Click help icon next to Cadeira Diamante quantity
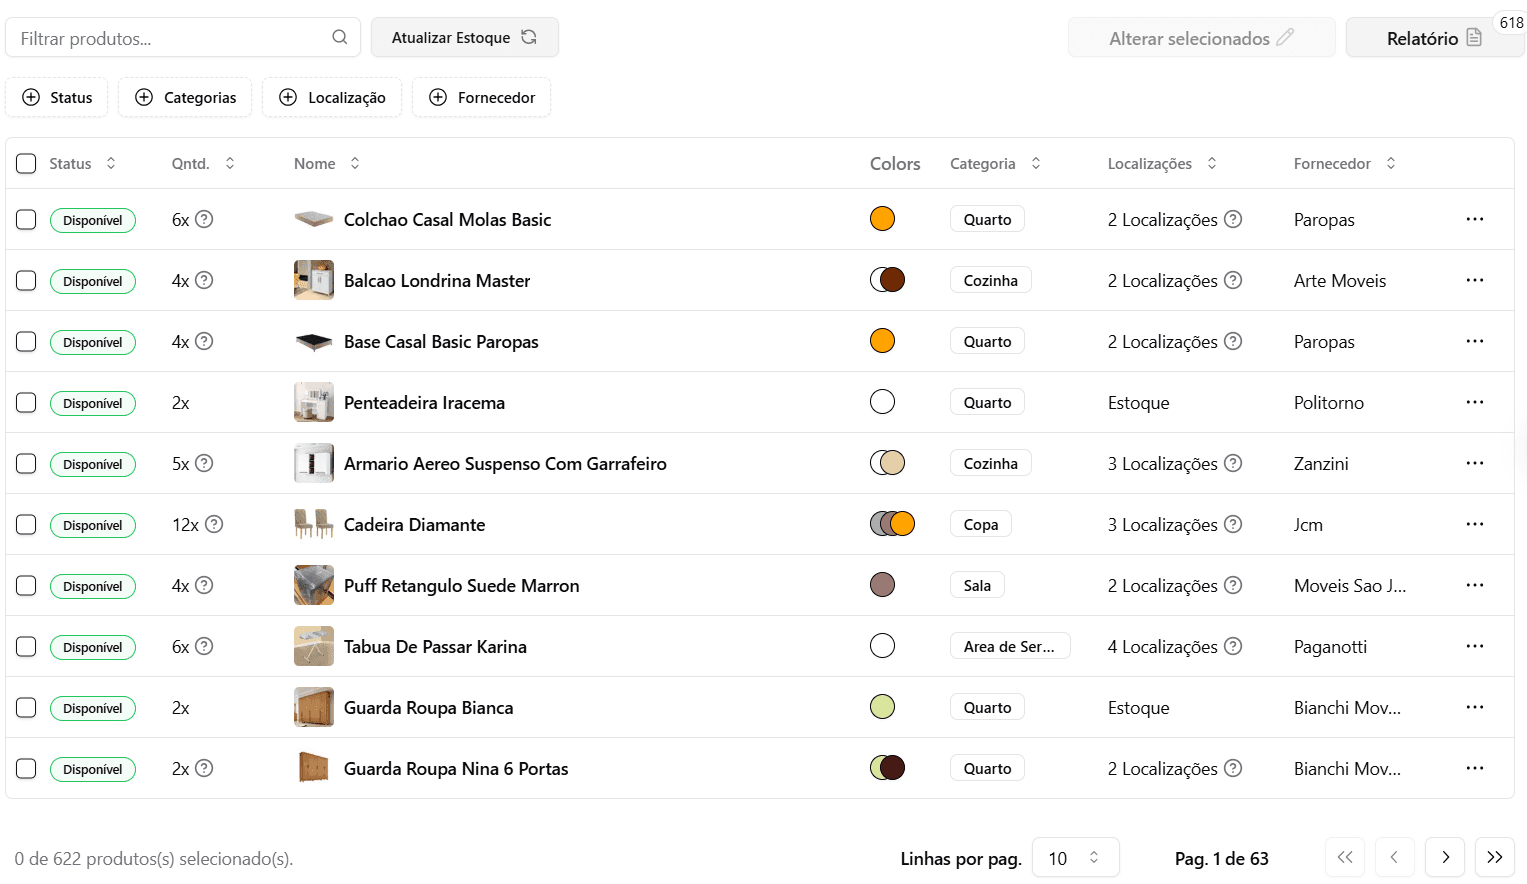The height and width of the screenshot is (884, 1527). (x=214, y=524)
